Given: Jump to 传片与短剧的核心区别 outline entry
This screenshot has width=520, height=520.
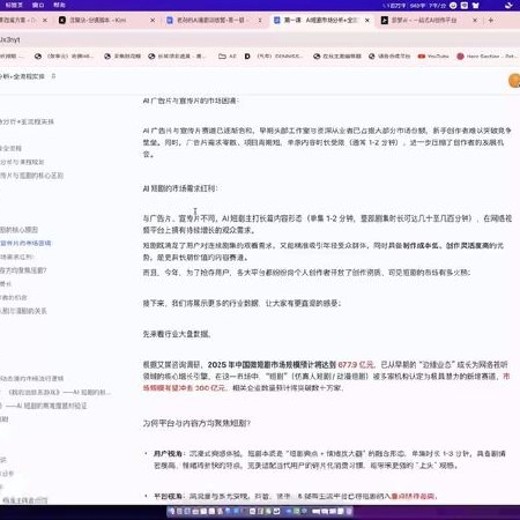Looking at the screenshot, I should click(x=32, y=175).
